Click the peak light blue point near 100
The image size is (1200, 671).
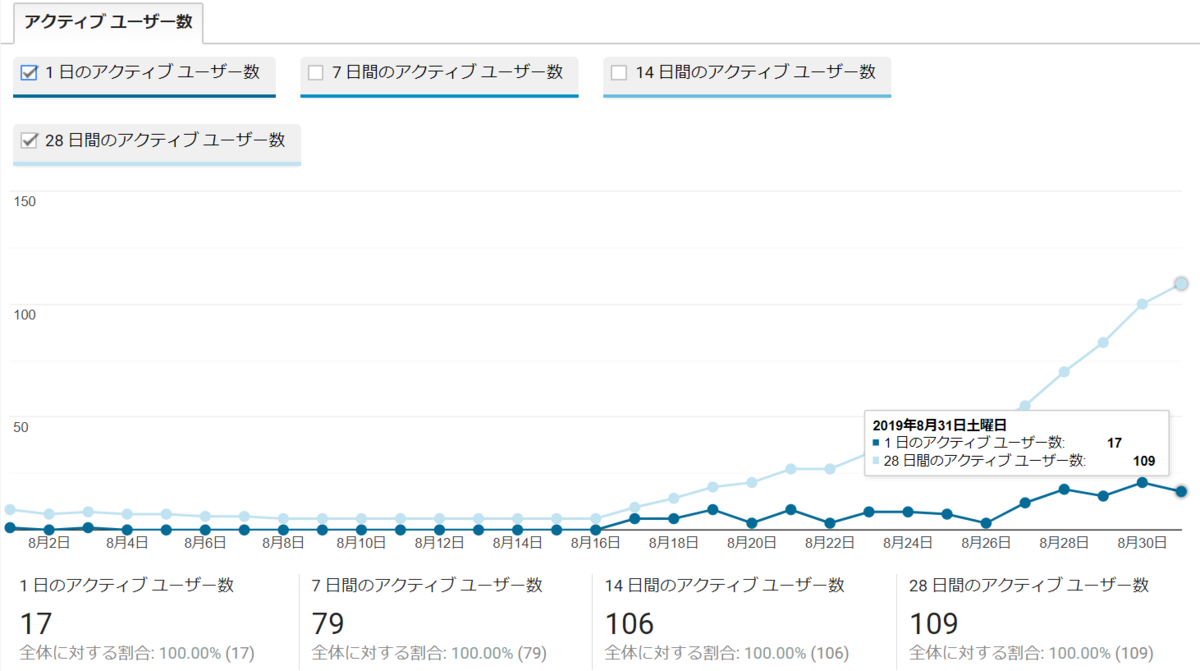1142,304
